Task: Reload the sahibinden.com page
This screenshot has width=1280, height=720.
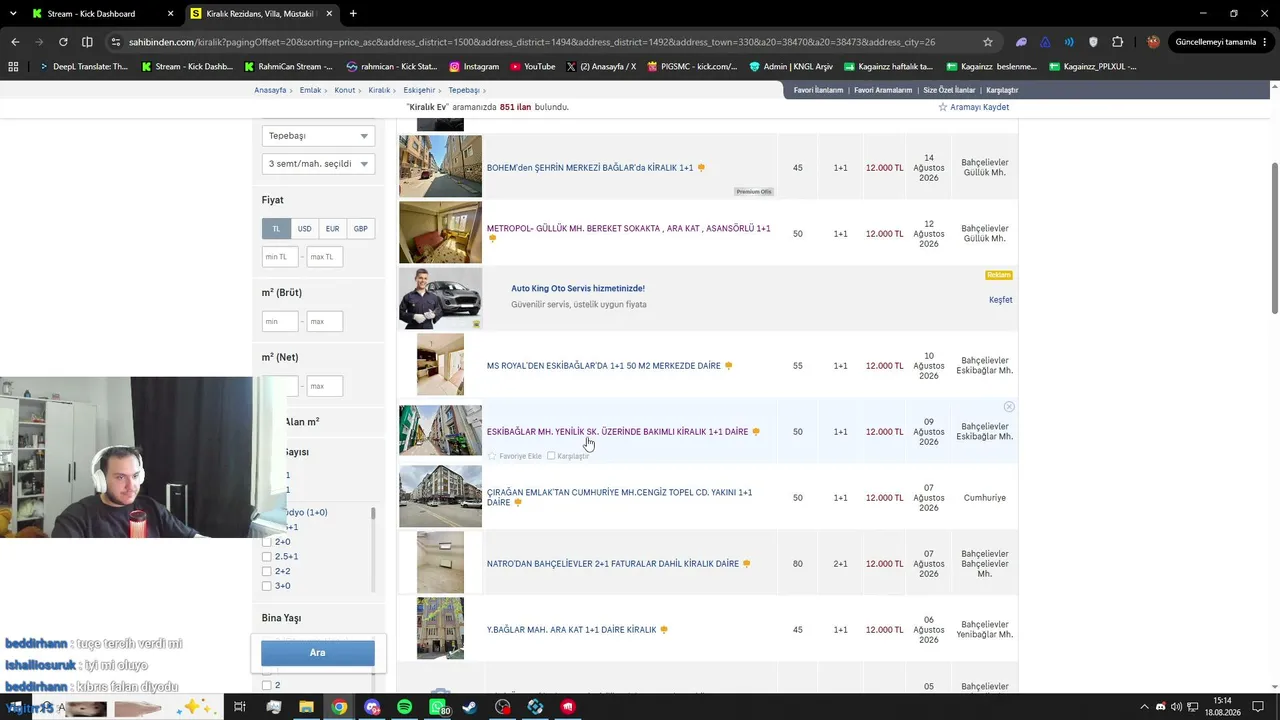Action: [x=63, y=42]
